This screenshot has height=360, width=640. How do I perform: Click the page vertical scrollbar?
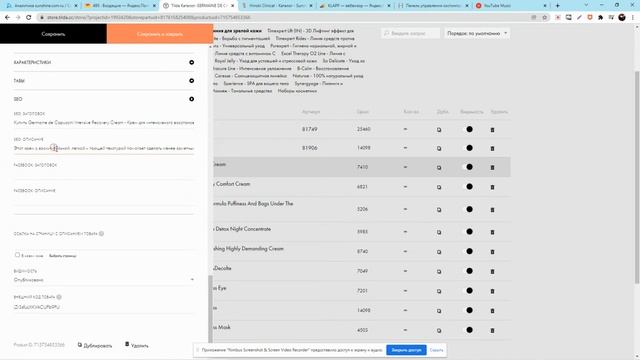tap(637, 177)
